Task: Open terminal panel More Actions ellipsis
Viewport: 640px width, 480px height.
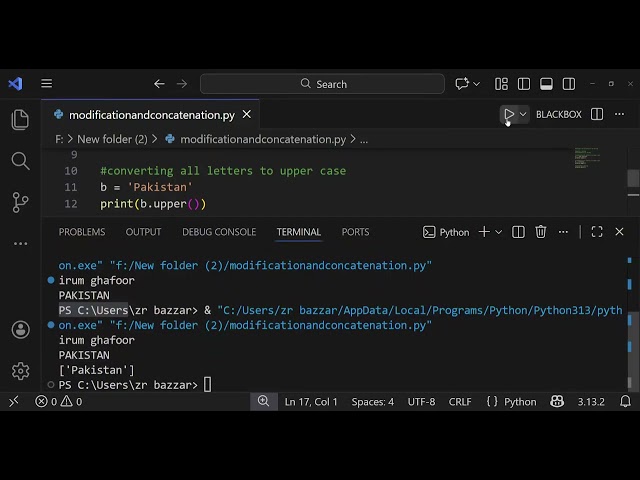Action: 563,232
